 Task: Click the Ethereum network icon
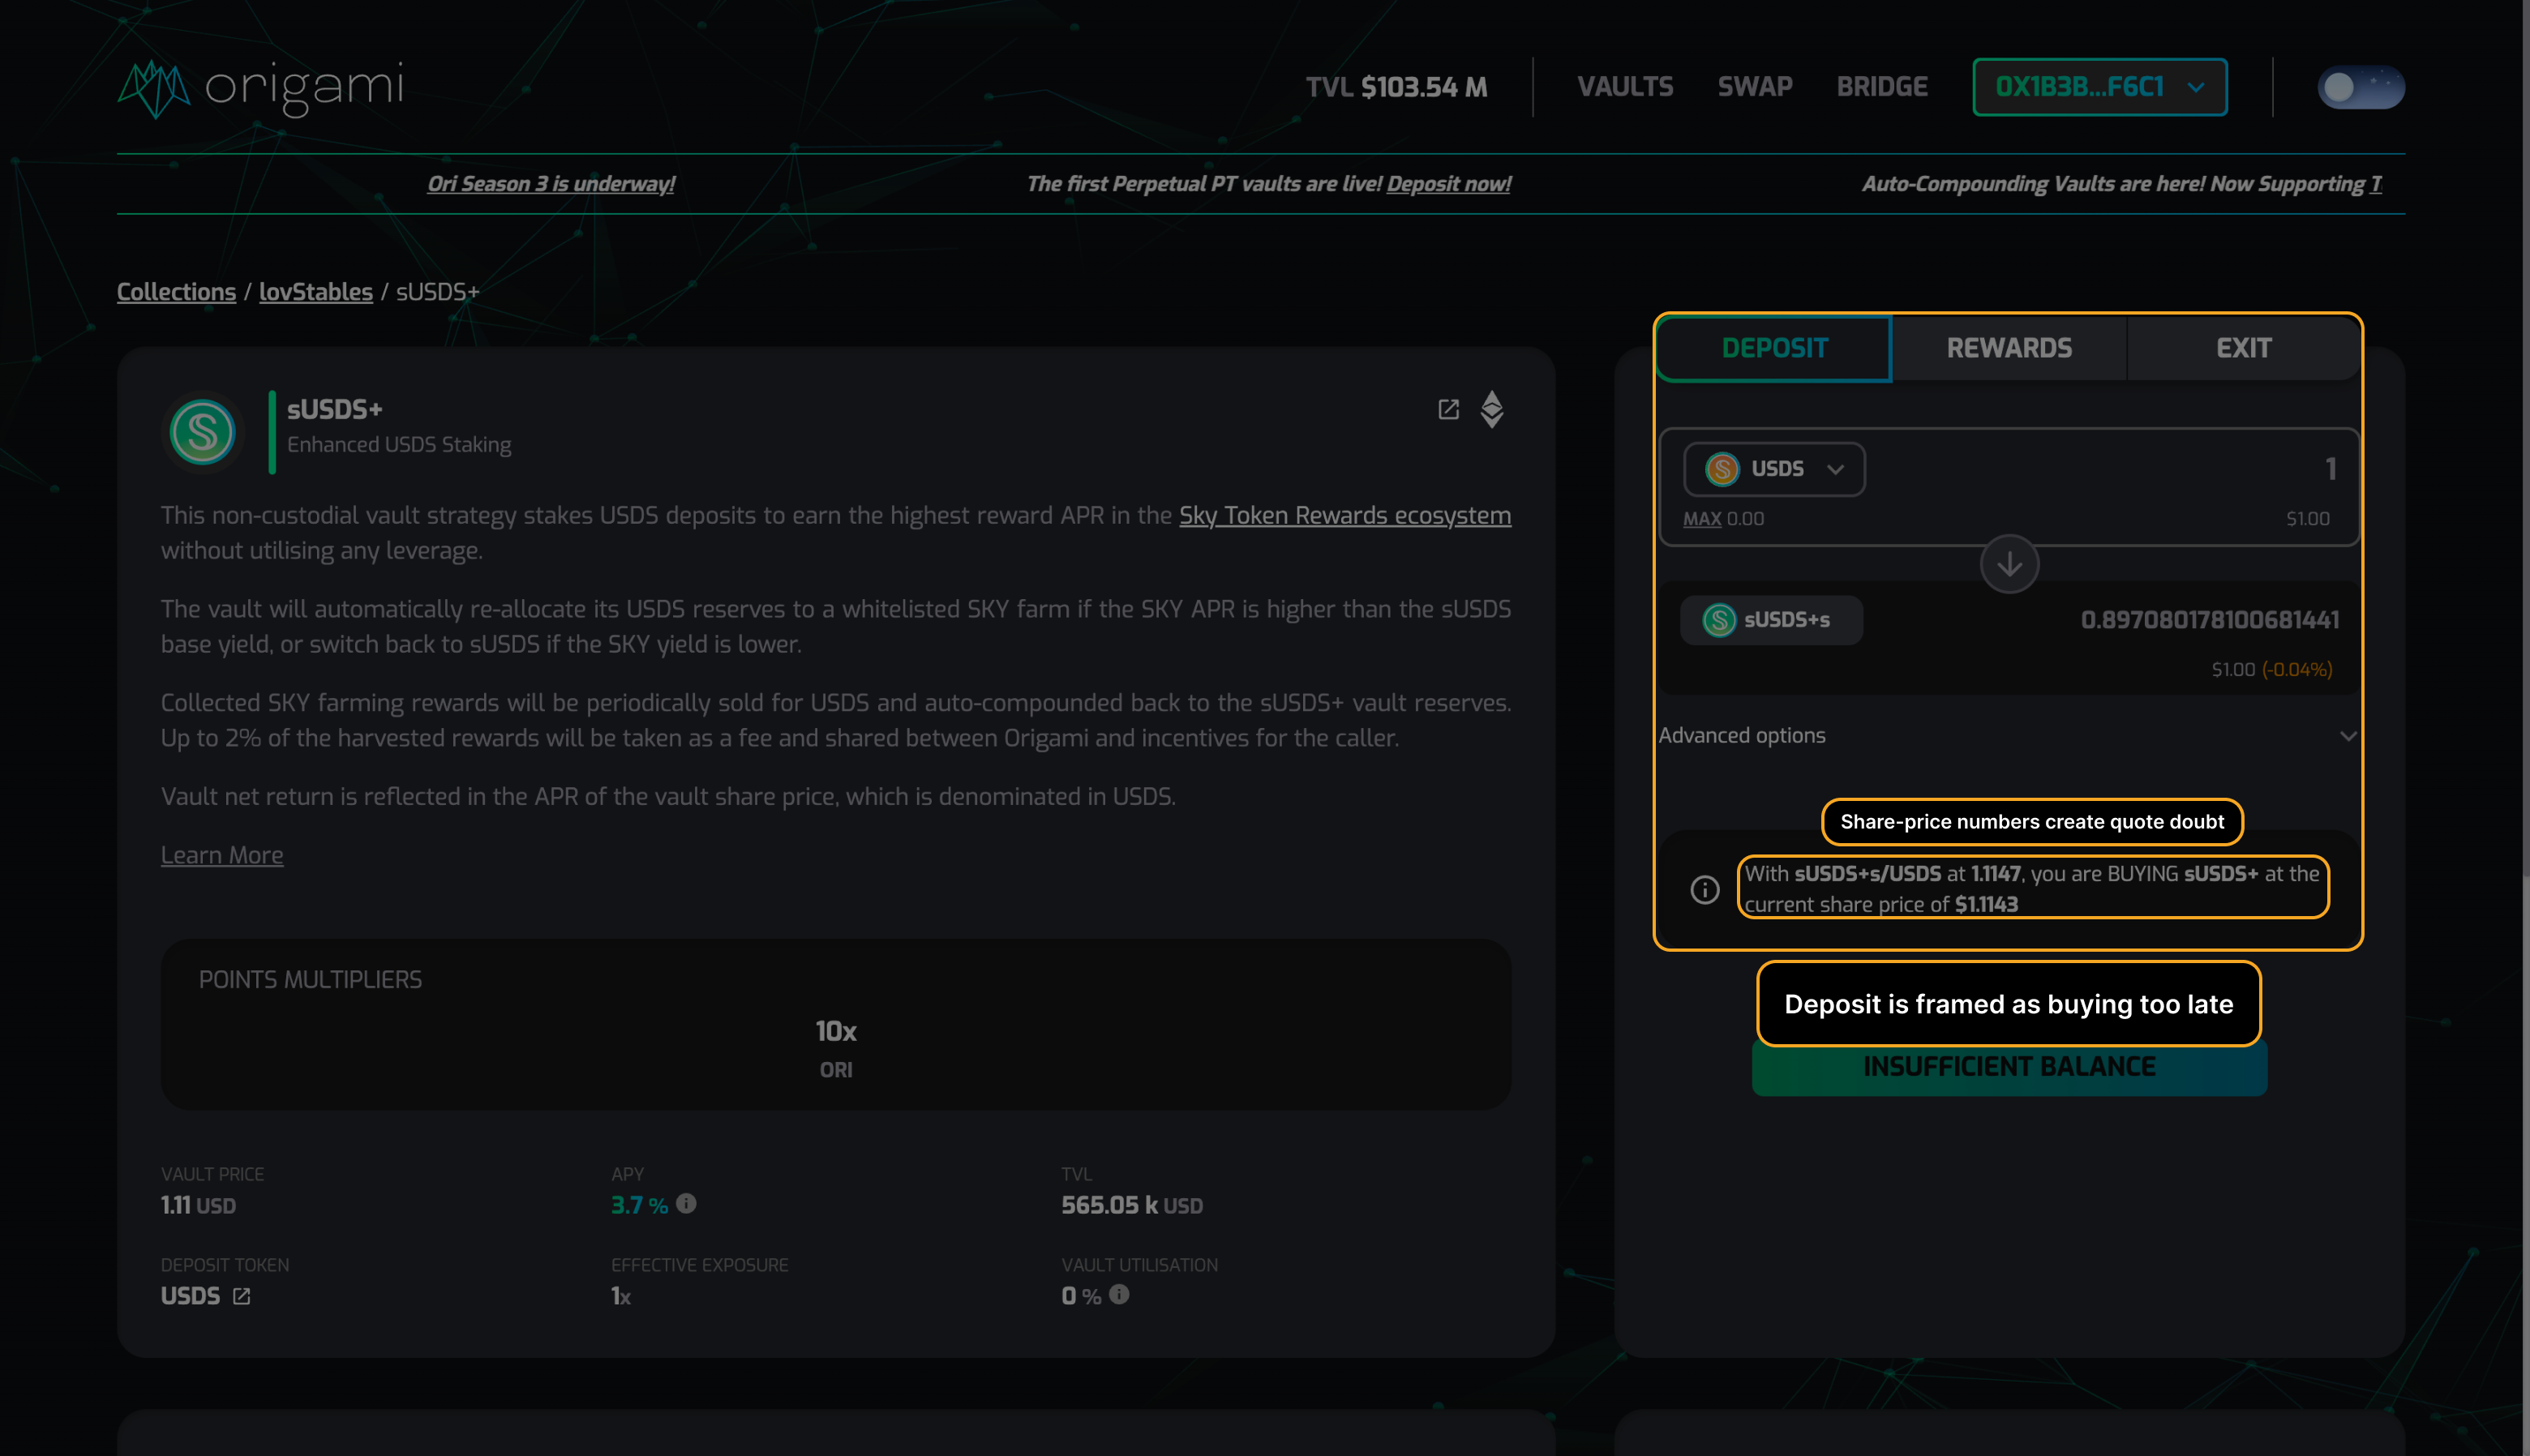coord(1492,409)
